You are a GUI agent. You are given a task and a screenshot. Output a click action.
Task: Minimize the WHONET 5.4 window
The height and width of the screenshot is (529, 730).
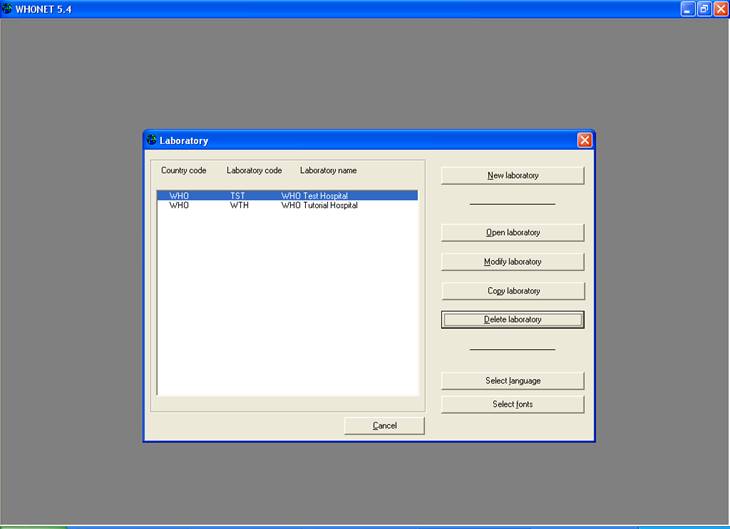(x=687, y=9)
